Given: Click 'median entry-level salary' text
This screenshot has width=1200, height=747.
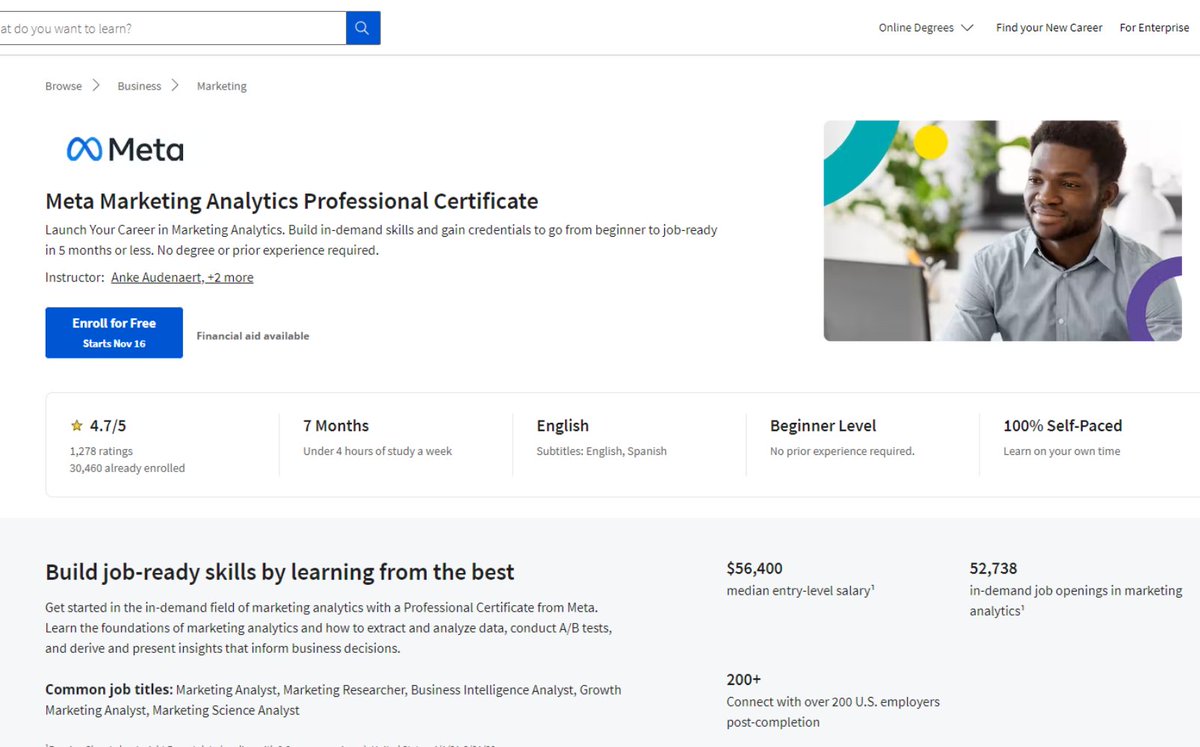Looking at the screenshot, I should [x=800, y=591].
